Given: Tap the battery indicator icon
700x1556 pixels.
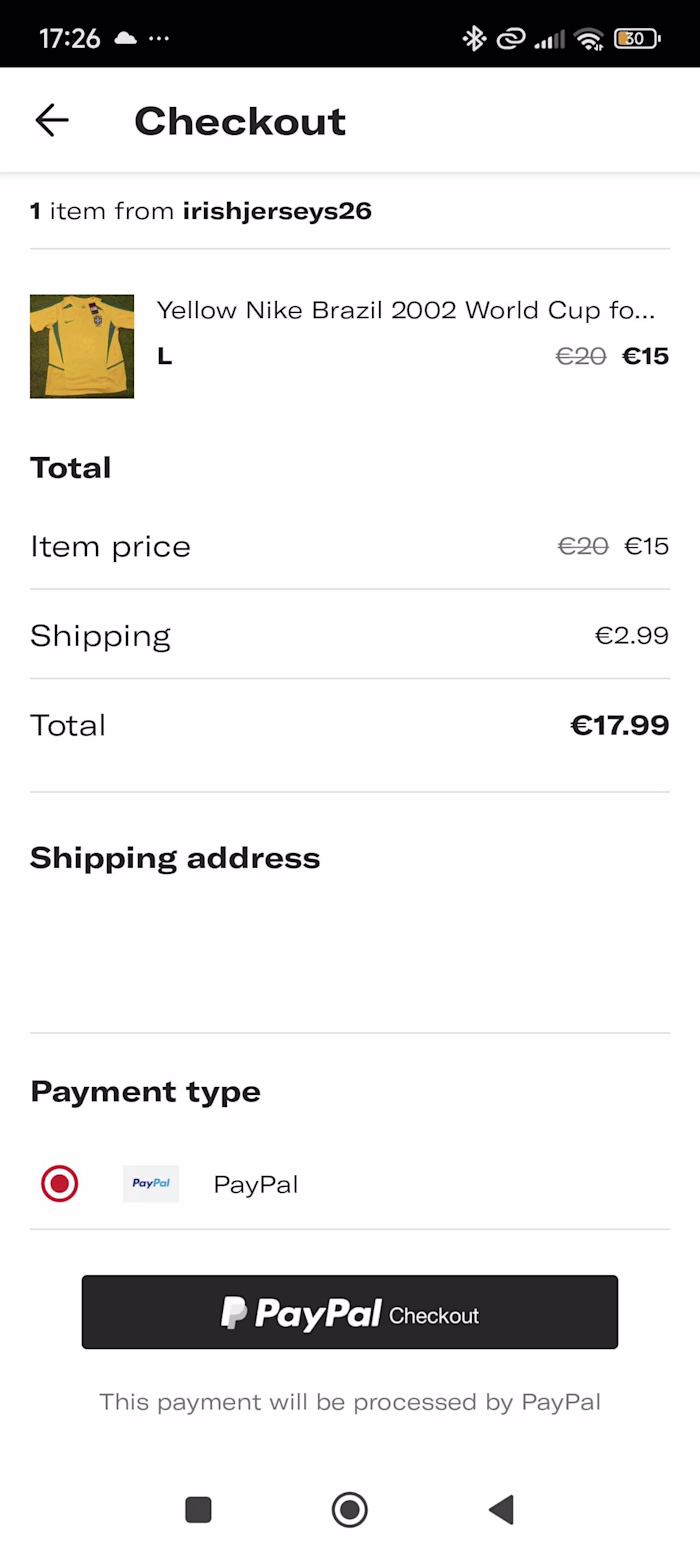Looking at the screenshot, I should pyautogui.click(x=636, y=37).
